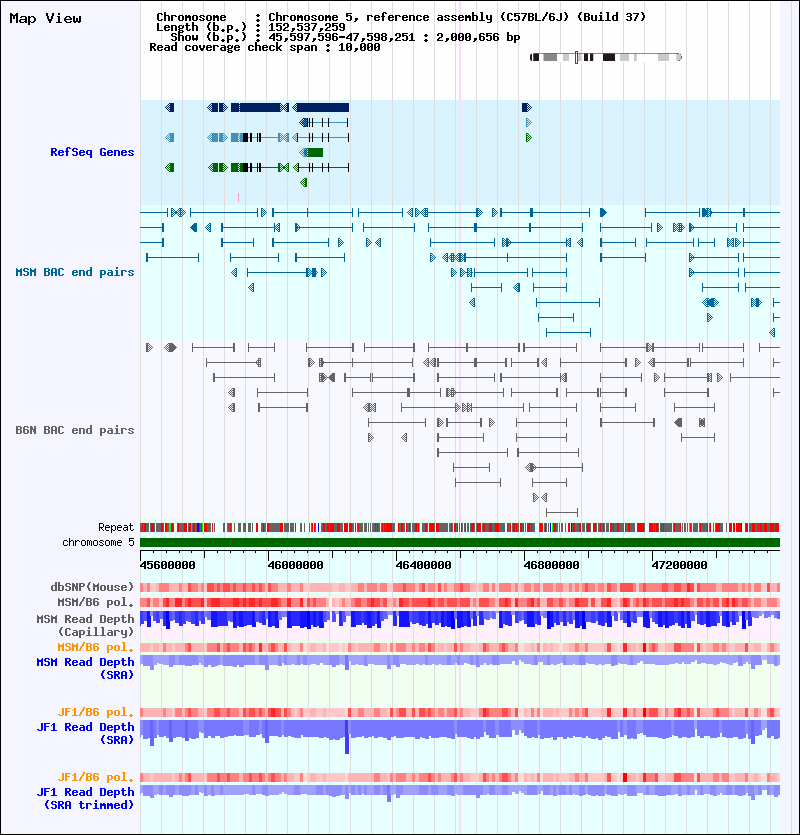Click the bottom B6N BAC end pair bar
Image resolution: width=800 pixels, height=835 pixels.
[x=562, y=513]
